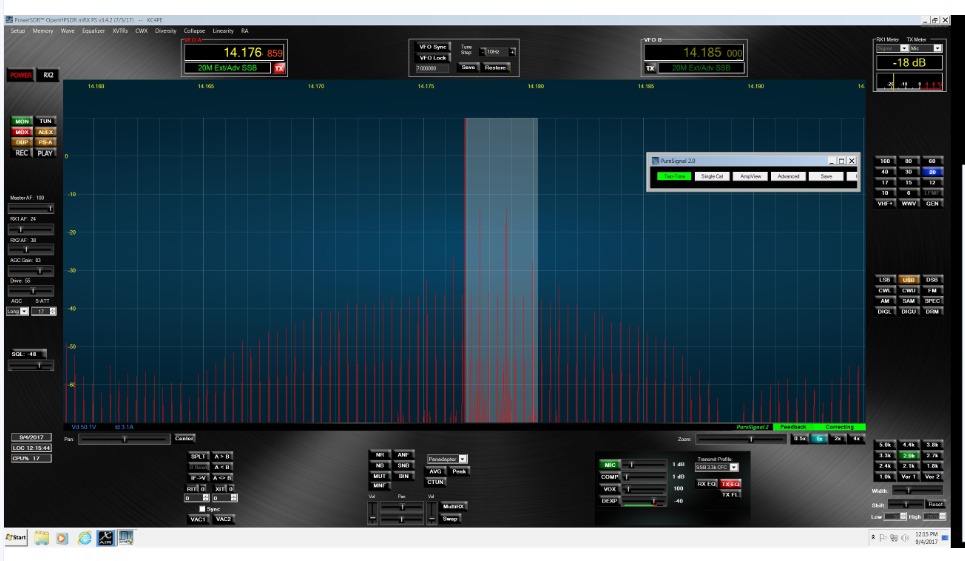Click the TX EQ button
The image size is (965, 561).
[730, 483]
